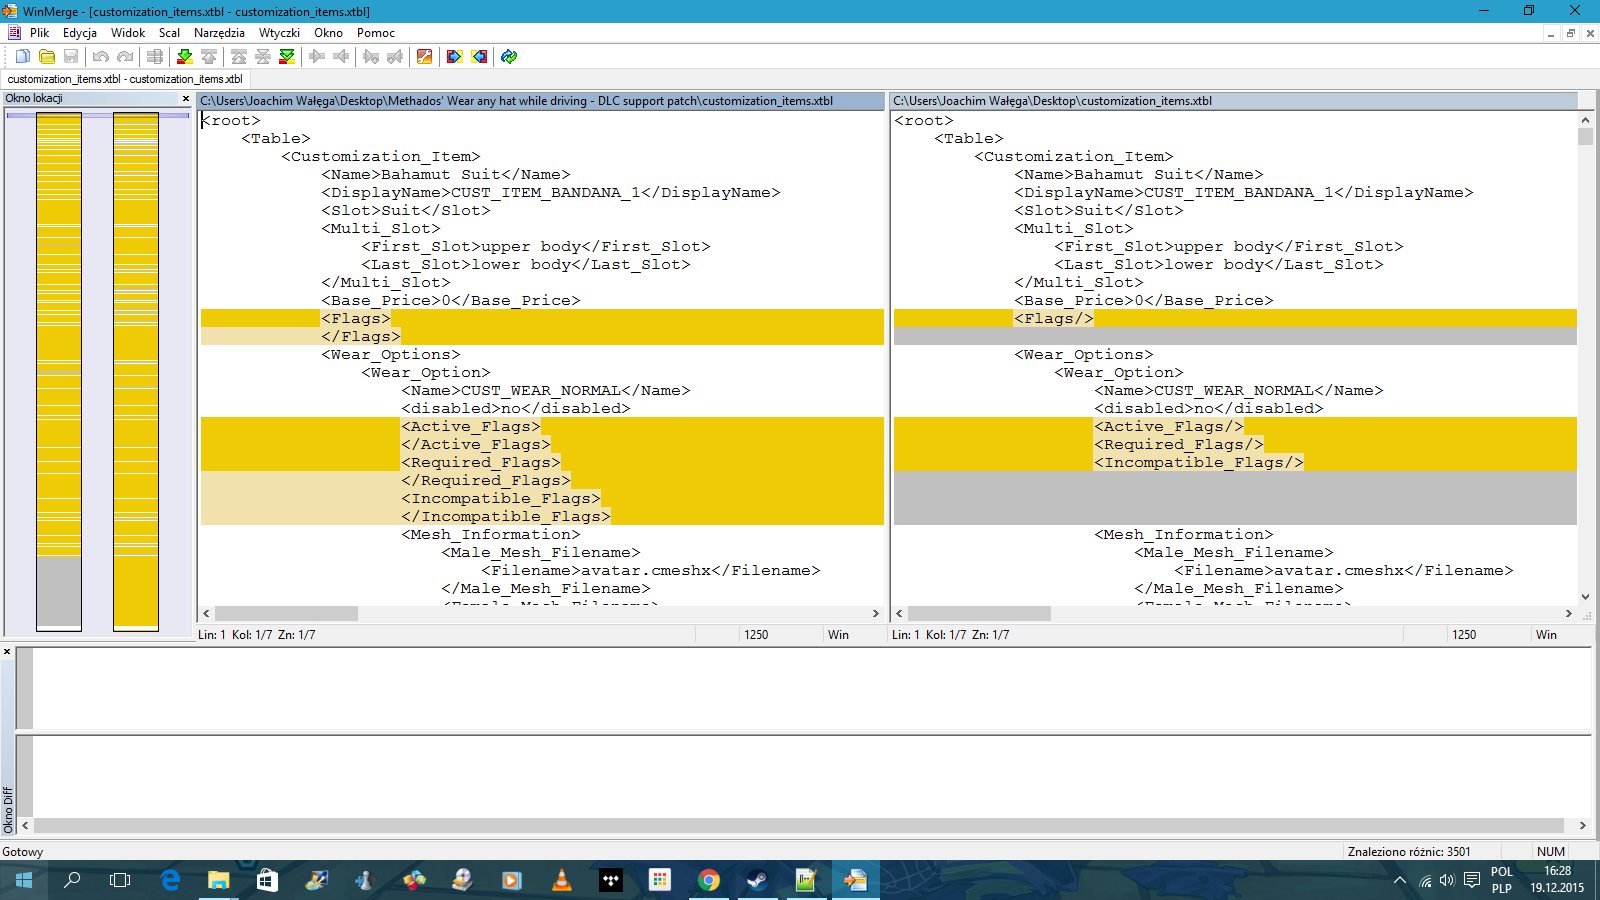Image resolution: width=1600 pixels, height=900 pixels.
Task: Open the Widok menu
Action: (x=128, y=33)
